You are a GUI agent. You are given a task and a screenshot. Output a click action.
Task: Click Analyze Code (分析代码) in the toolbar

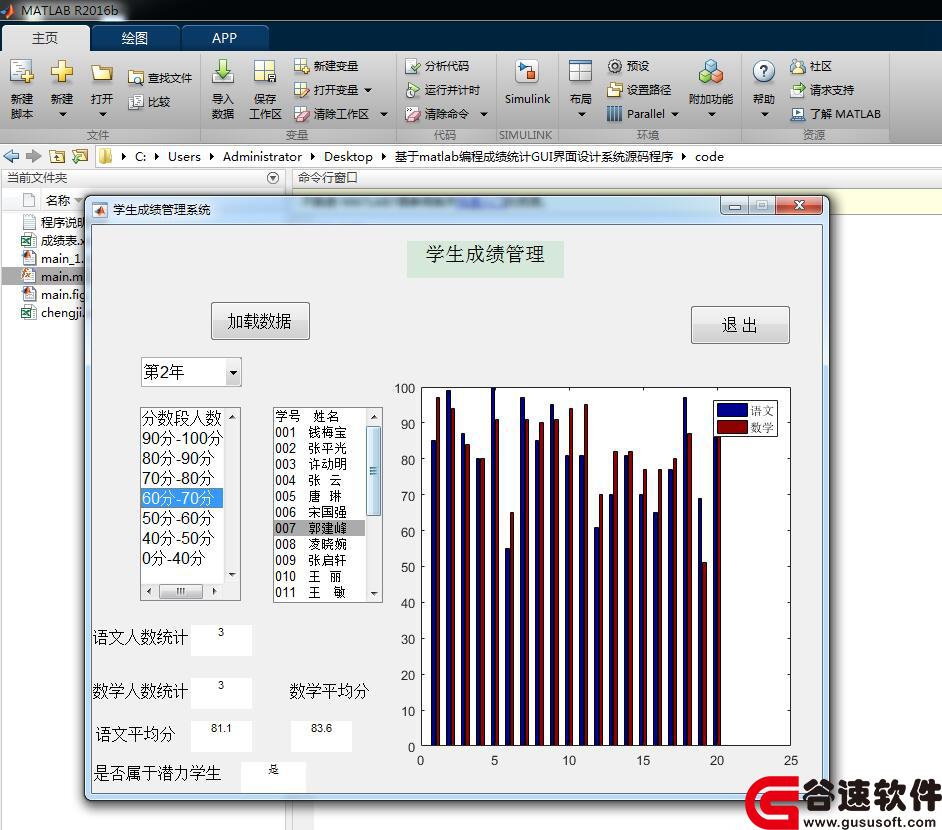pos(437,66)
